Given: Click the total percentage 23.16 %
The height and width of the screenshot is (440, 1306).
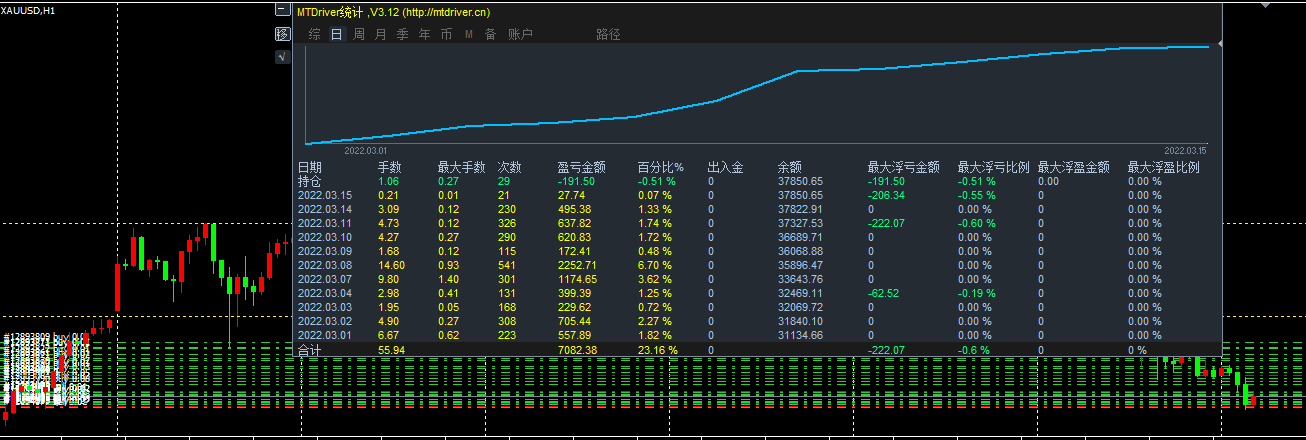Looking at the screenshot, I should click(658, 351).
